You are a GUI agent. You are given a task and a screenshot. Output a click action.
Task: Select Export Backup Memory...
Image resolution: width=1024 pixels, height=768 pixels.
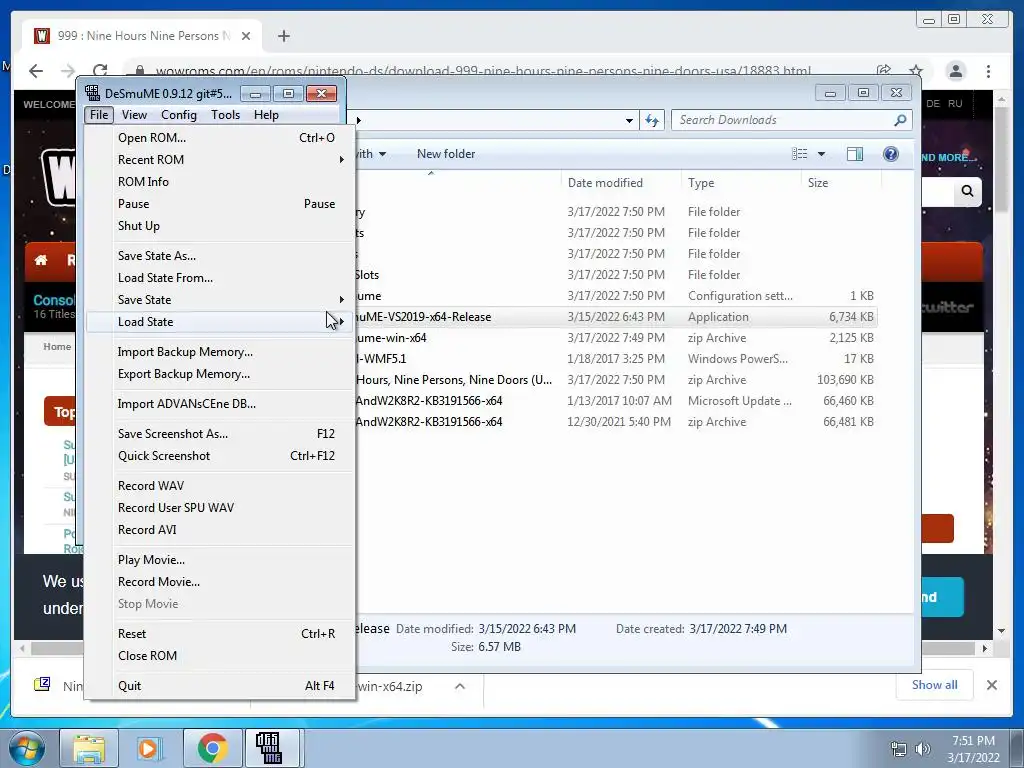[x=221, y=374]
